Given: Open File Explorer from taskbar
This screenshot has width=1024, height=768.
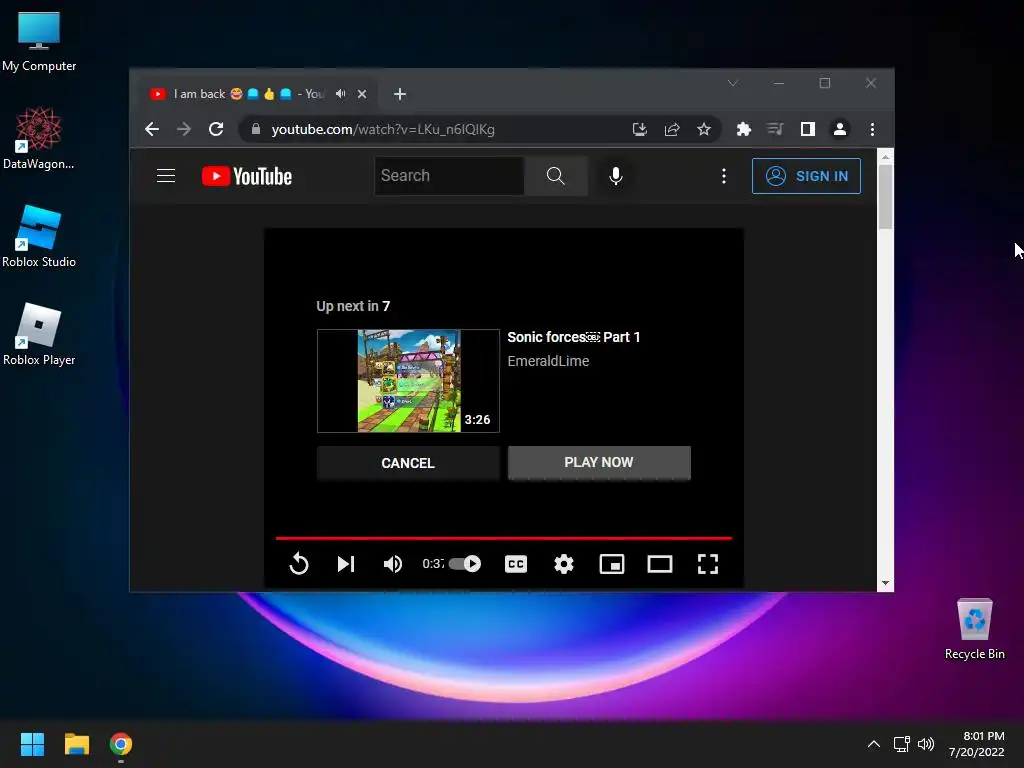Looking at the screenshot, I should pyautogui.click(x=76, y=744).
